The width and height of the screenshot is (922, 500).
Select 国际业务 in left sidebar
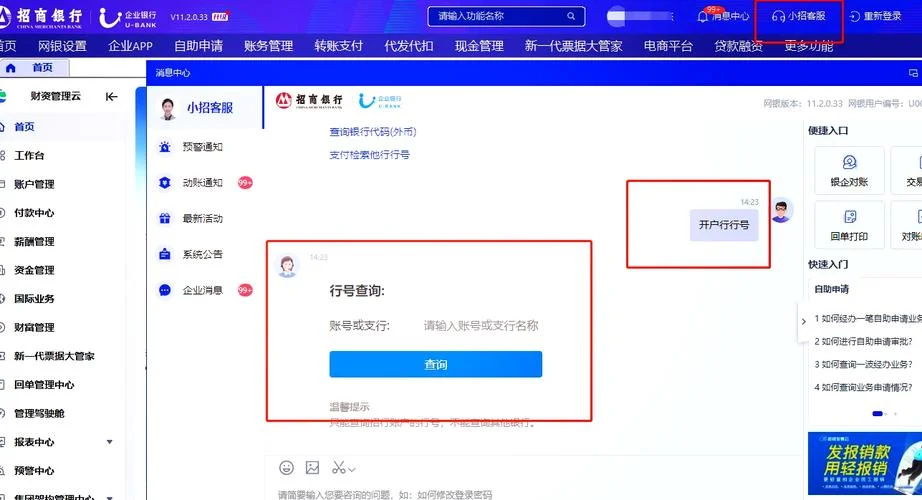pos(34,299)
